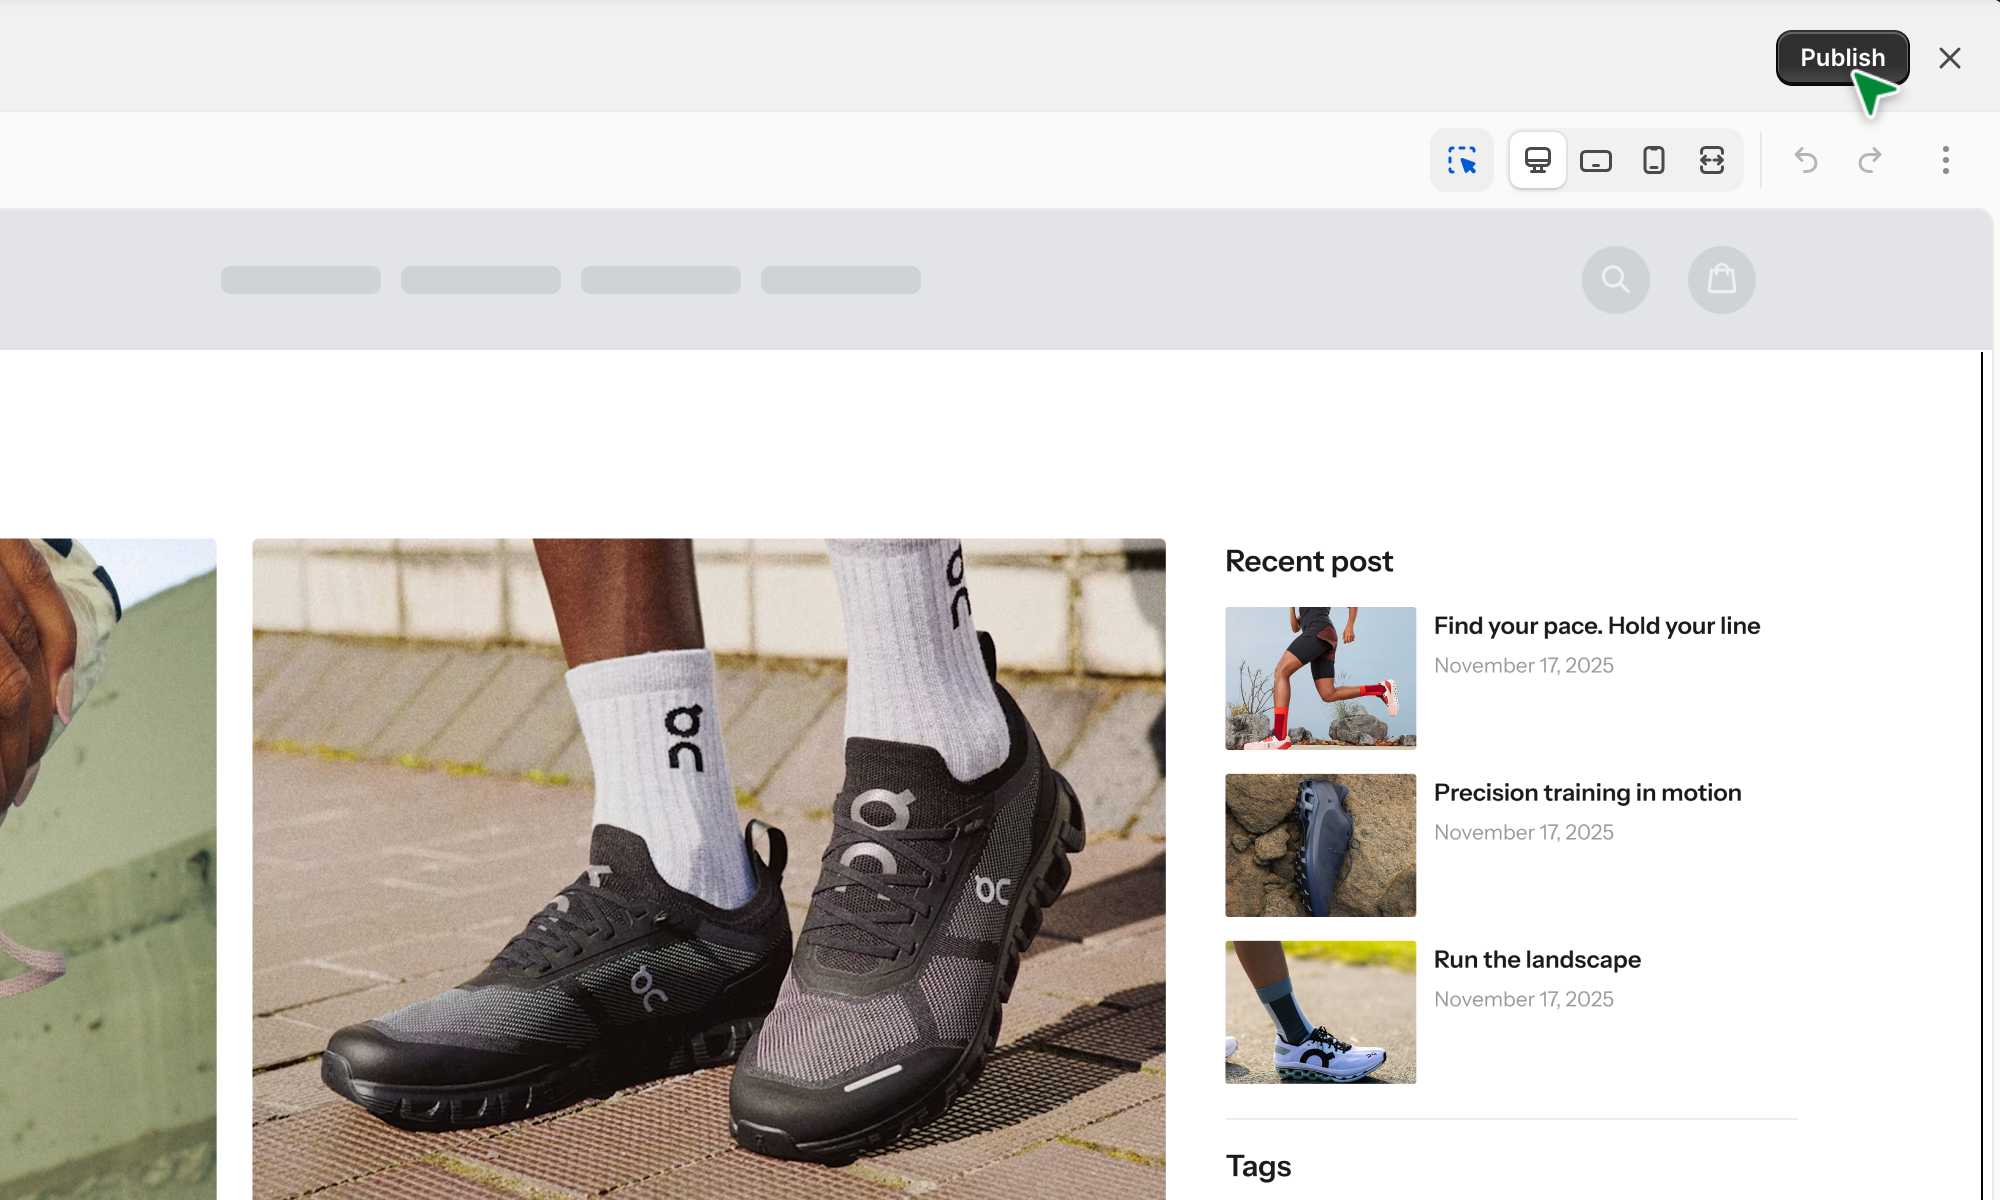Click the Publish button
The height and width of the screenshot is (1200, 2000).
tap(1841, 58)
